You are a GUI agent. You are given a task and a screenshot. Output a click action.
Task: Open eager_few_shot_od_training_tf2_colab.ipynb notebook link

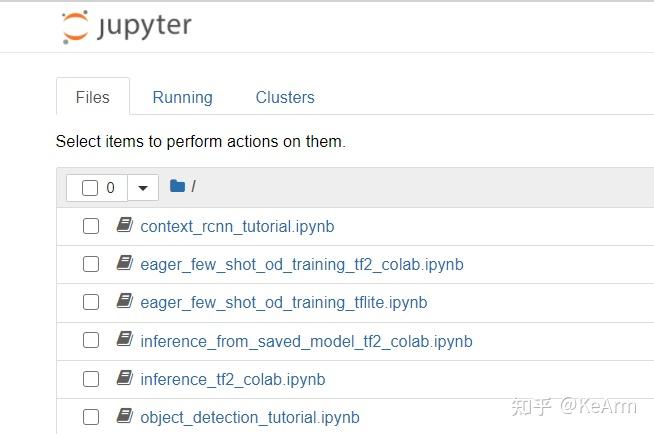(x=302, y=265)
